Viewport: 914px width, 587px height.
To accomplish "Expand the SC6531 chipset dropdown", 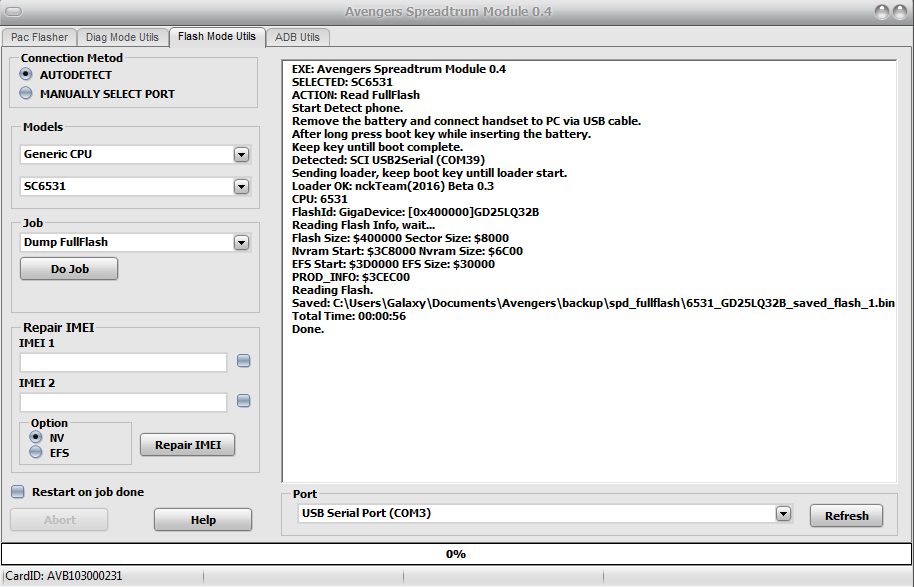I will (241, 187).
